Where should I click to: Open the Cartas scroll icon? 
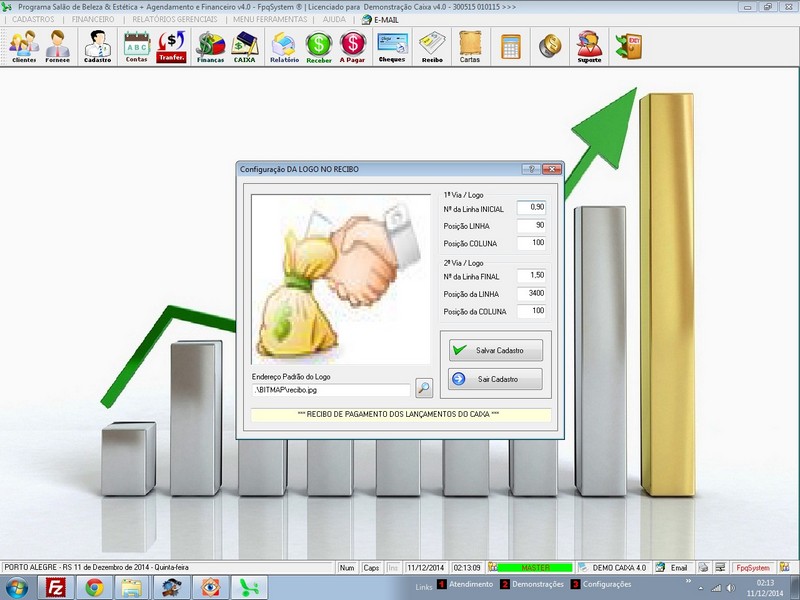click(470, 46)
